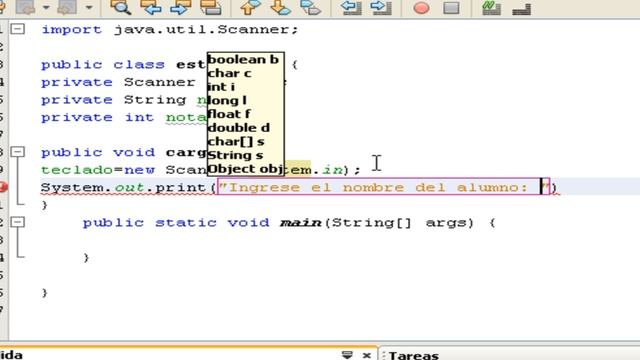This screenshot has height=360, width=640.
Task: Open the forward history dropdown arrow
Action: coord(89,8)
